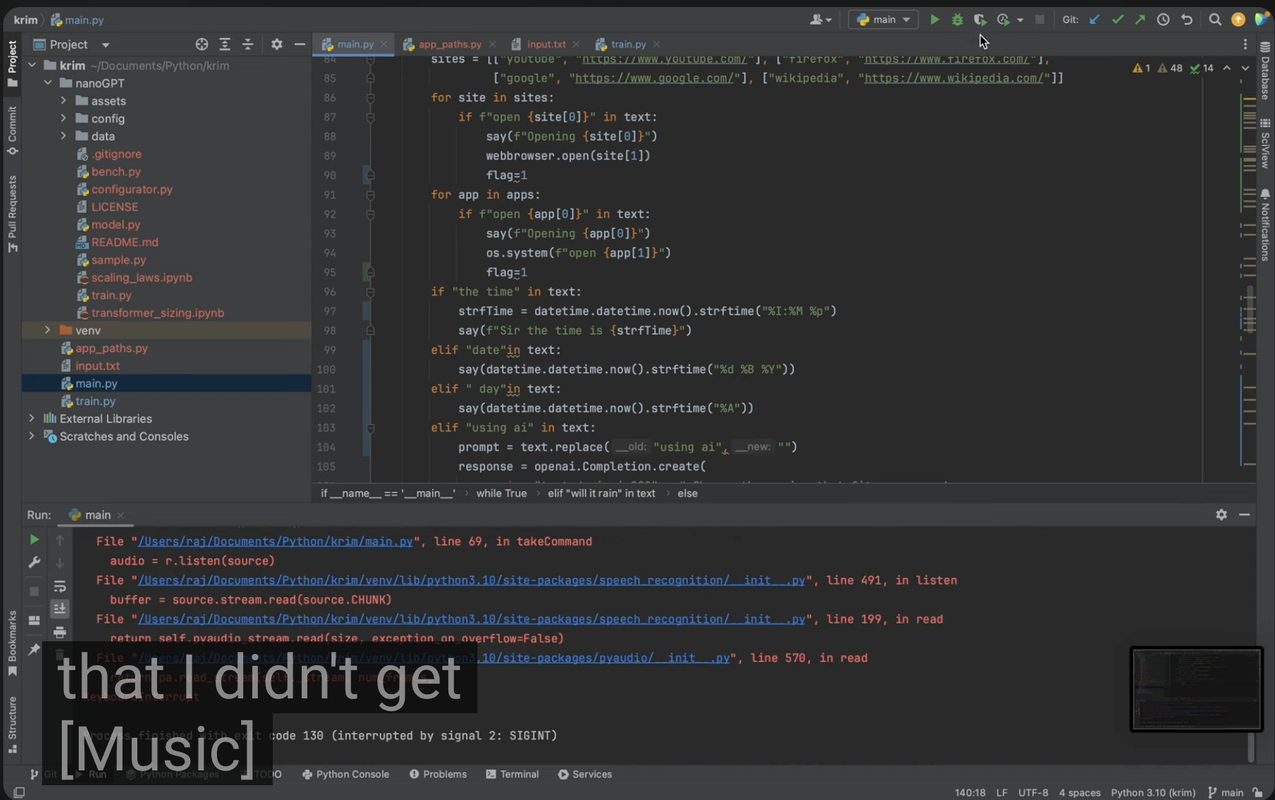Image resolution: width=1275 pixels, height=800 pixels.
Task: Open Run panel gear settings
Action: 1221,514
